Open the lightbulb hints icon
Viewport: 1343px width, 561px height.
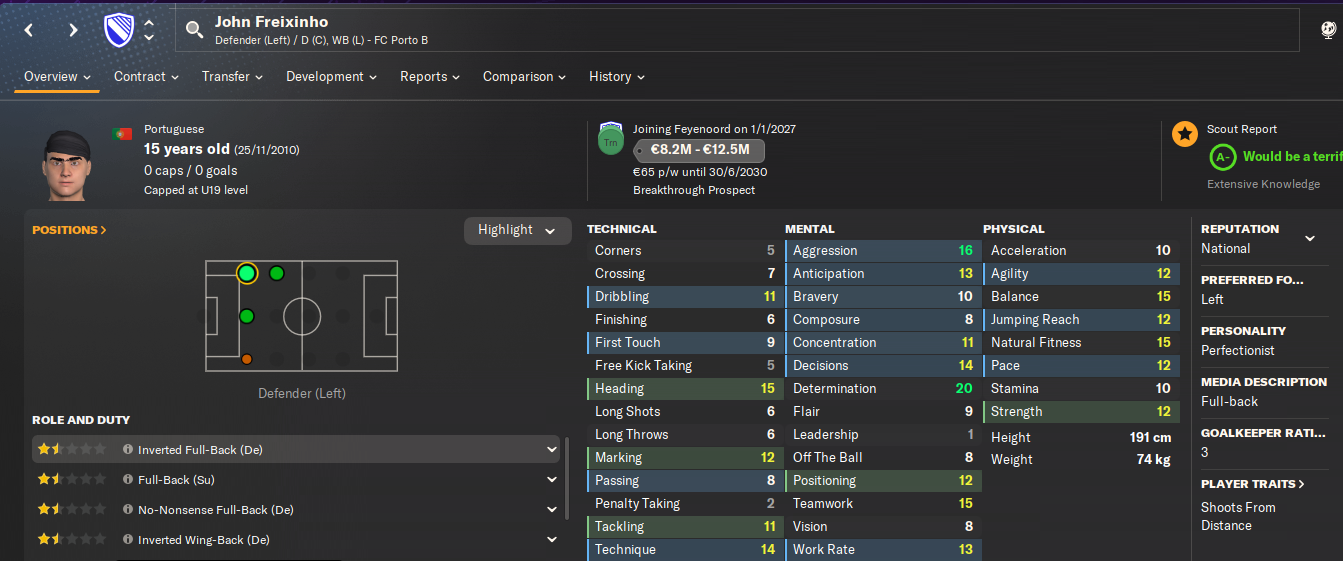[1328, 30]
